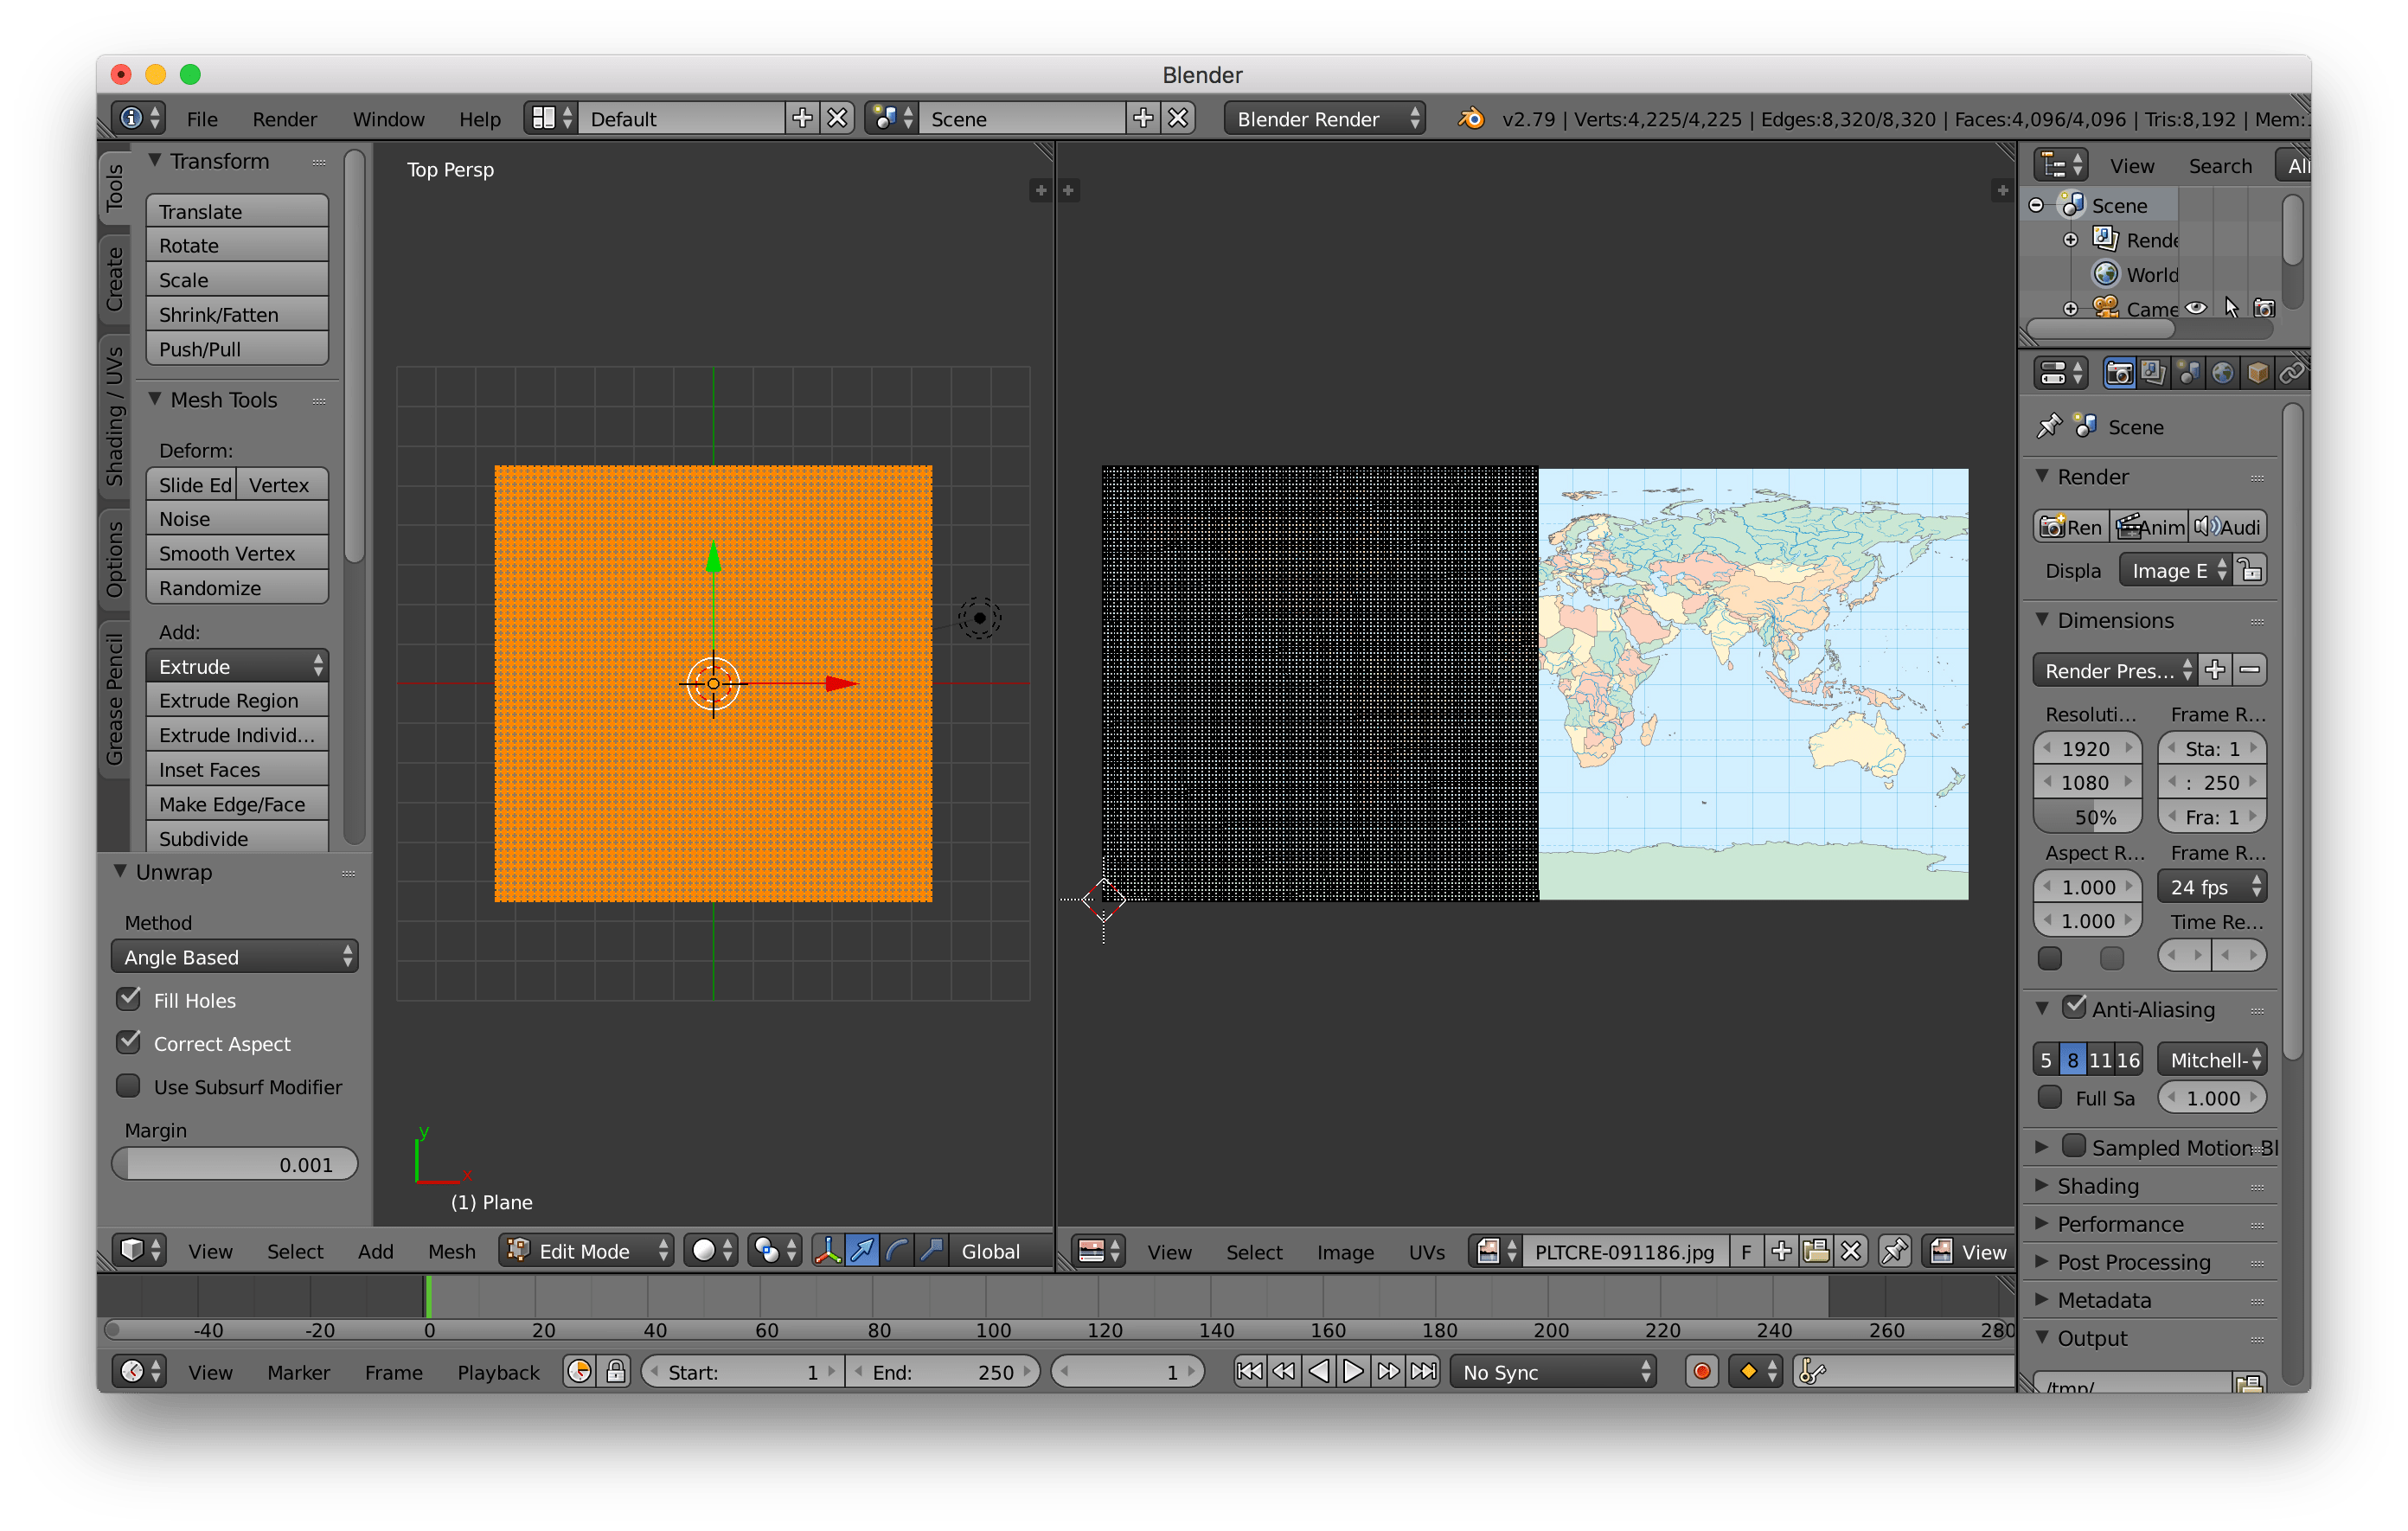Toggle the Anti-Aliasing checkbox
Viewport: 2408px width, 1531px height.
2074,1008
